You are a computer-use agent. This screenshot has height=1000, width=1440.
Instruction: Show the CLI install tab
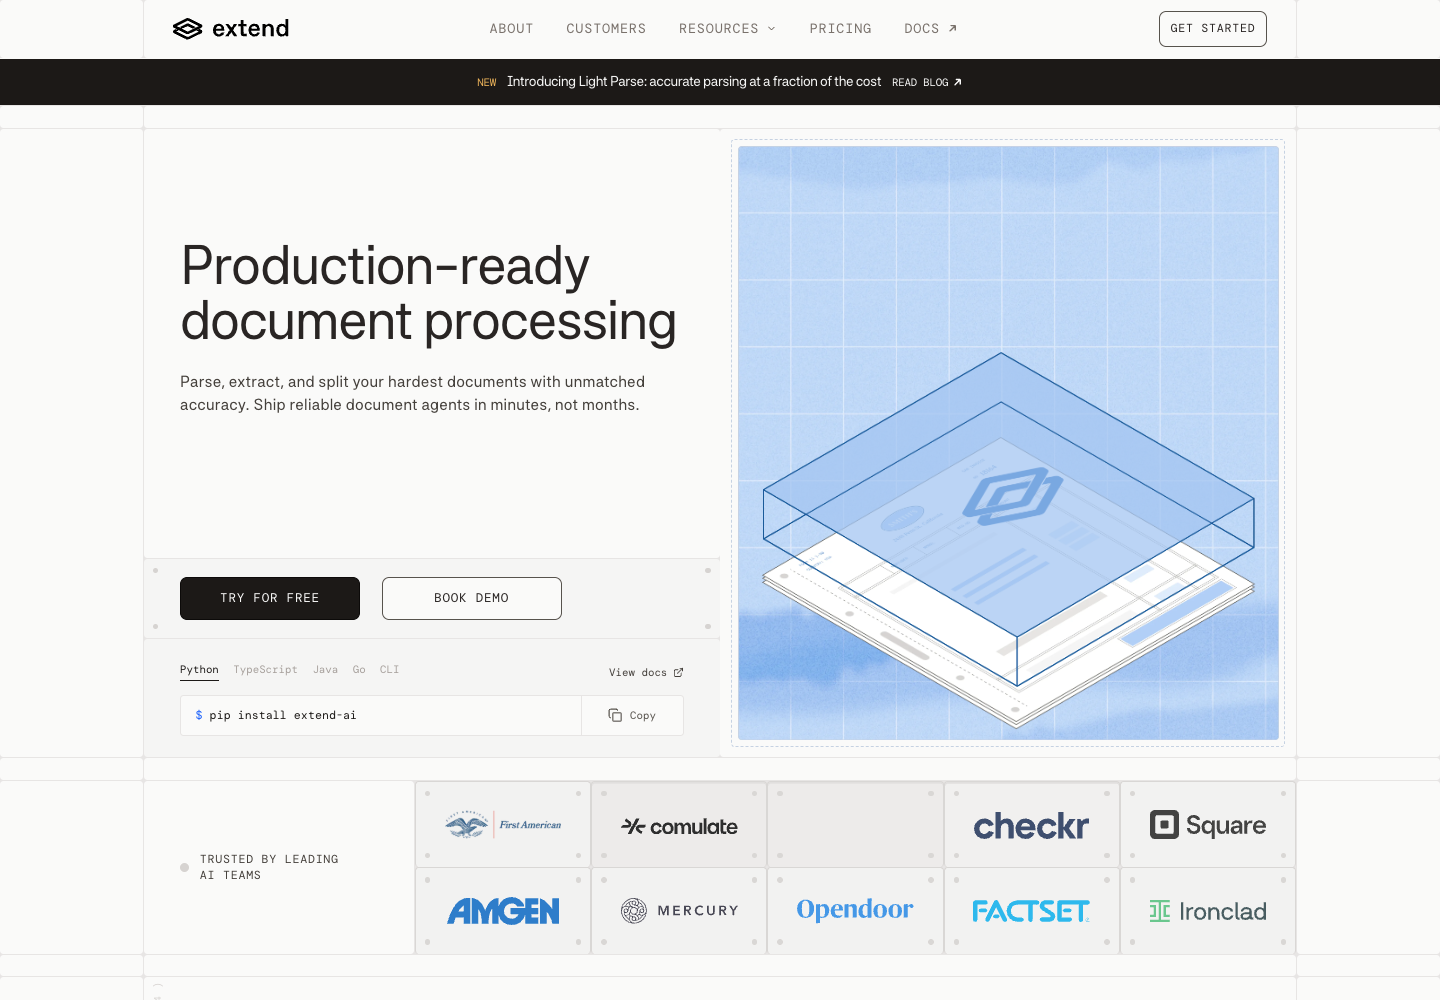click(389, 670)
